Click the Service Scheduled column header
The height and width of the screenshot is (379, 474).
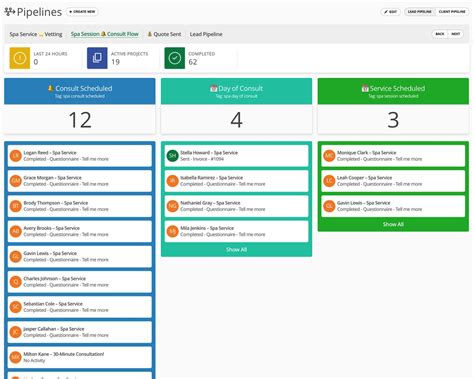(393, 91)
